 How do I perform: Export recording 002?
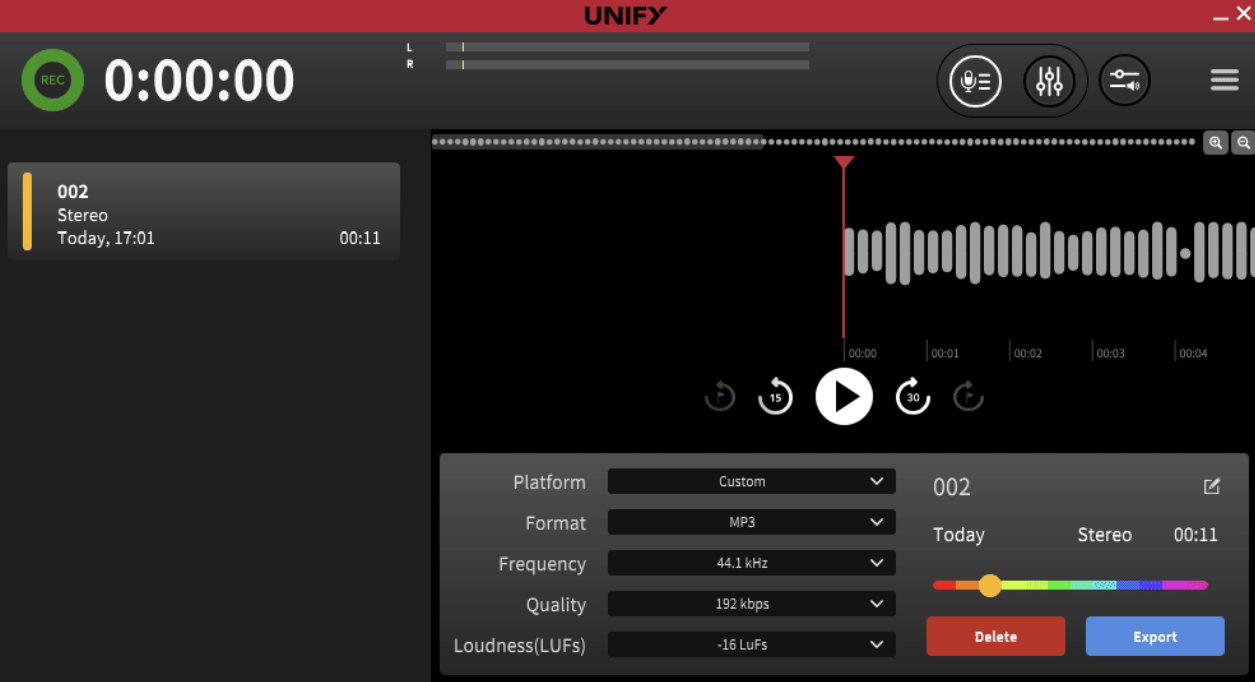pyautogui.click(x=1154, y=636)
